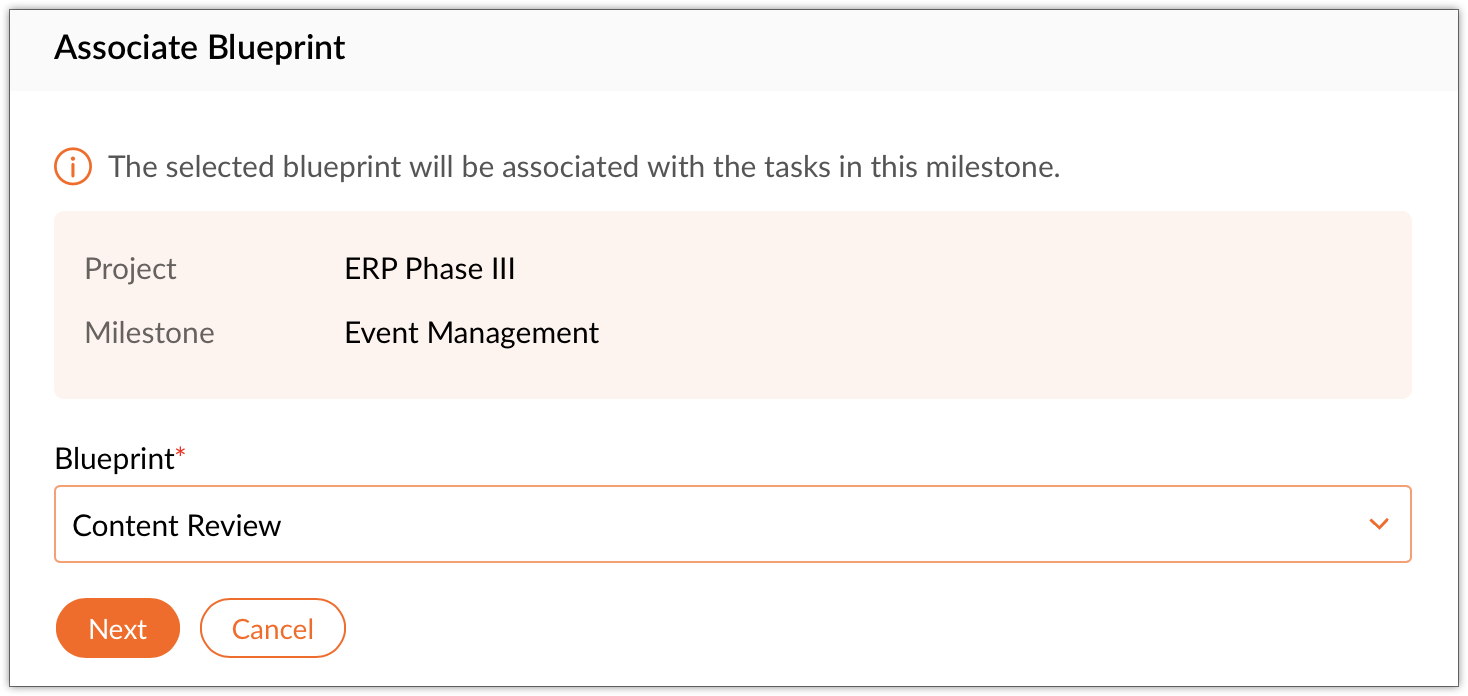Click blank space between info panel and Blueprint label

click(x=732, y=420)
